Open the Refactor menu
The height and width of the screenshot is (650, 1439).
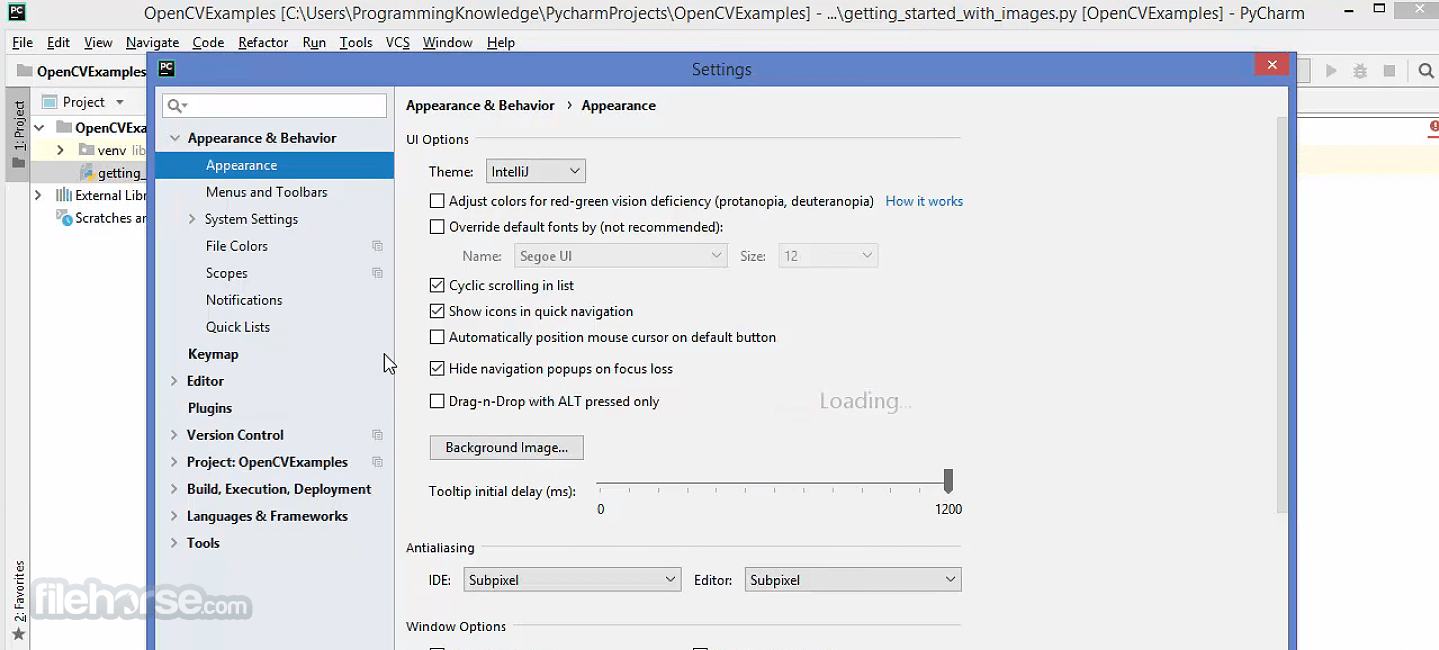[x=264, y=42]
